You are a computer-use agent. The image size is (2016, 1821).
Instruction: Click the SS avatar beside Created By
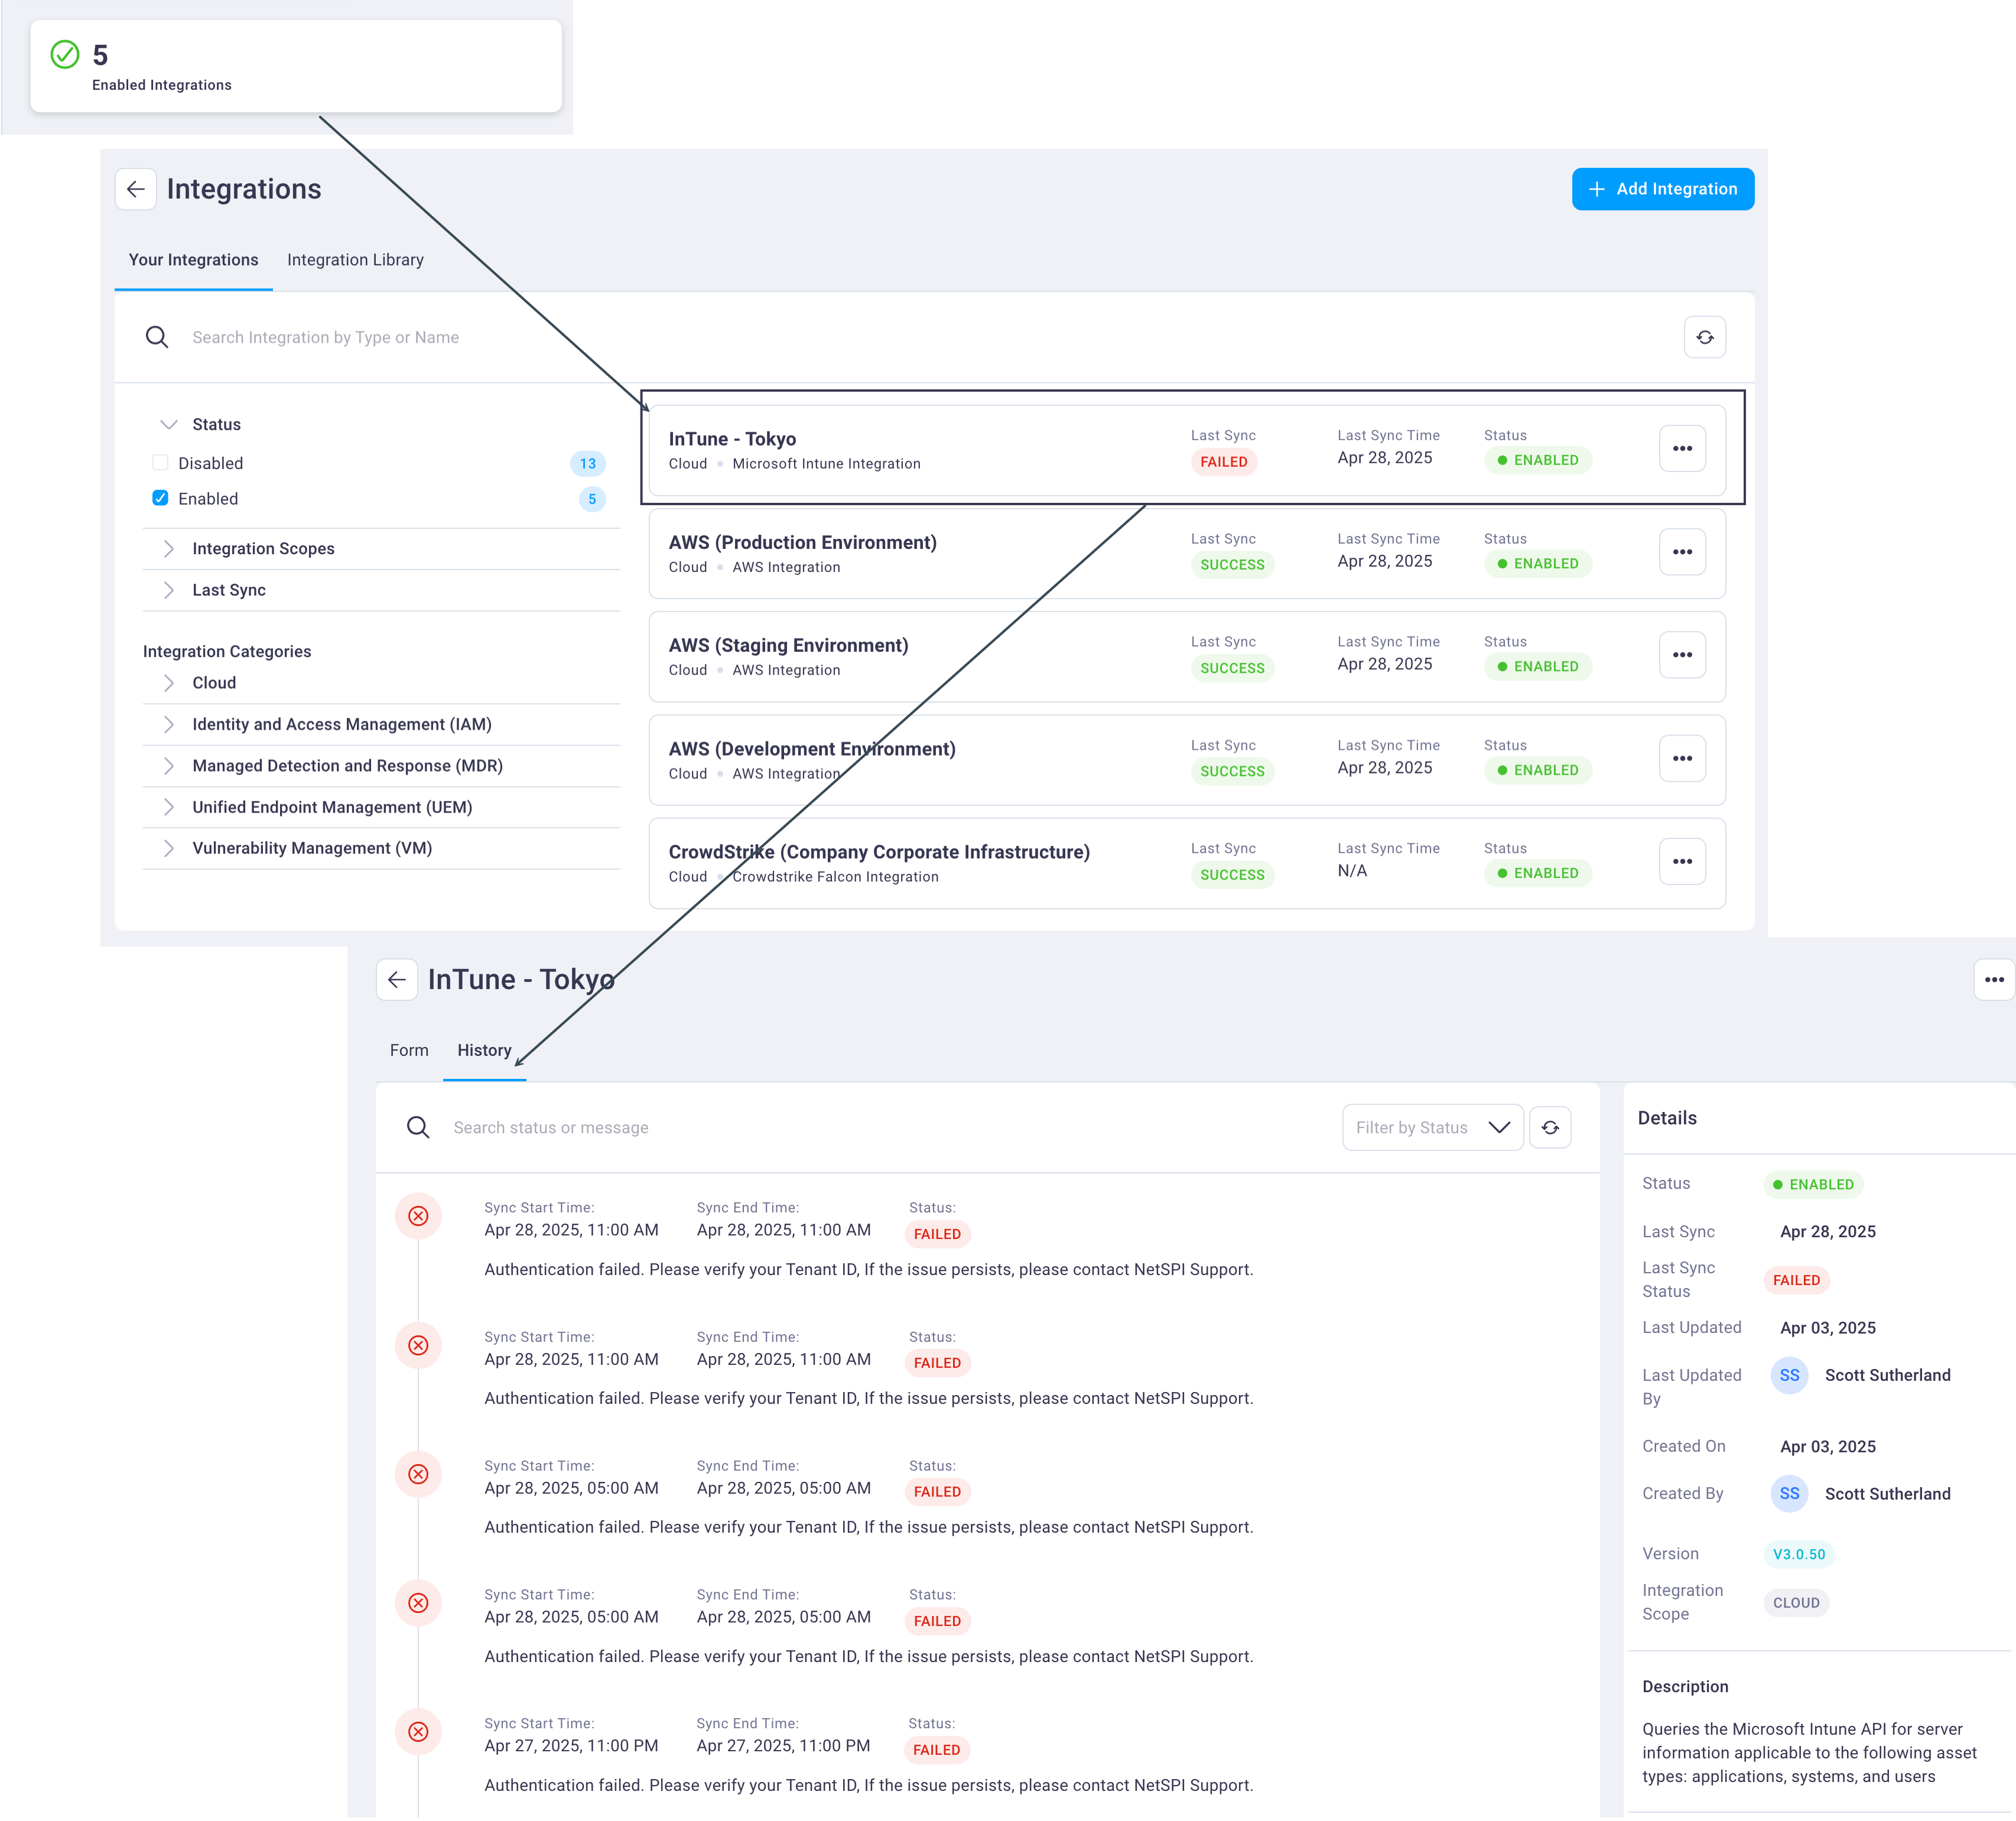tap(1789, 1494)
